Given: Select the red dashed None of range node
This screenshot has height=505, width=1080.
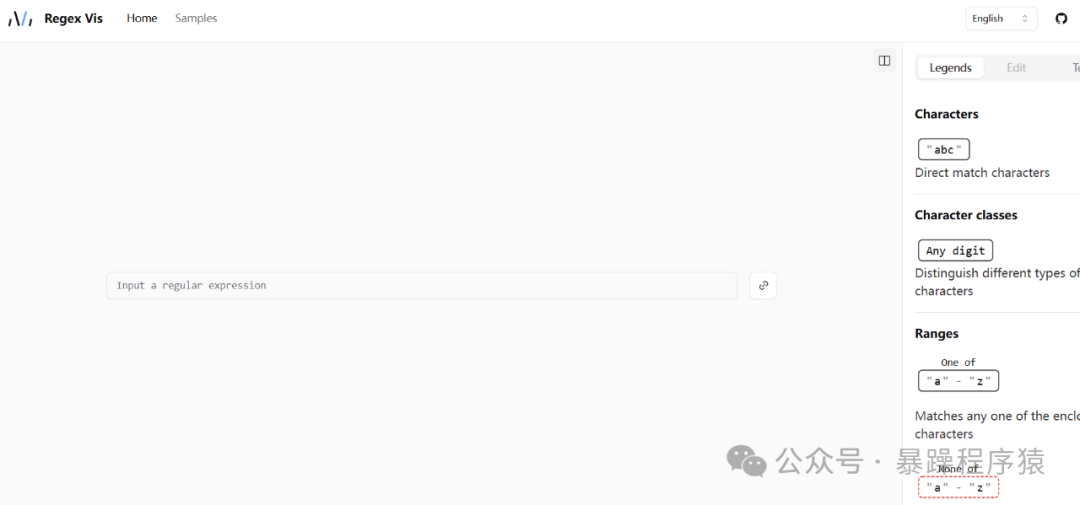Looking at the screenshot, I should pos(958,488).
